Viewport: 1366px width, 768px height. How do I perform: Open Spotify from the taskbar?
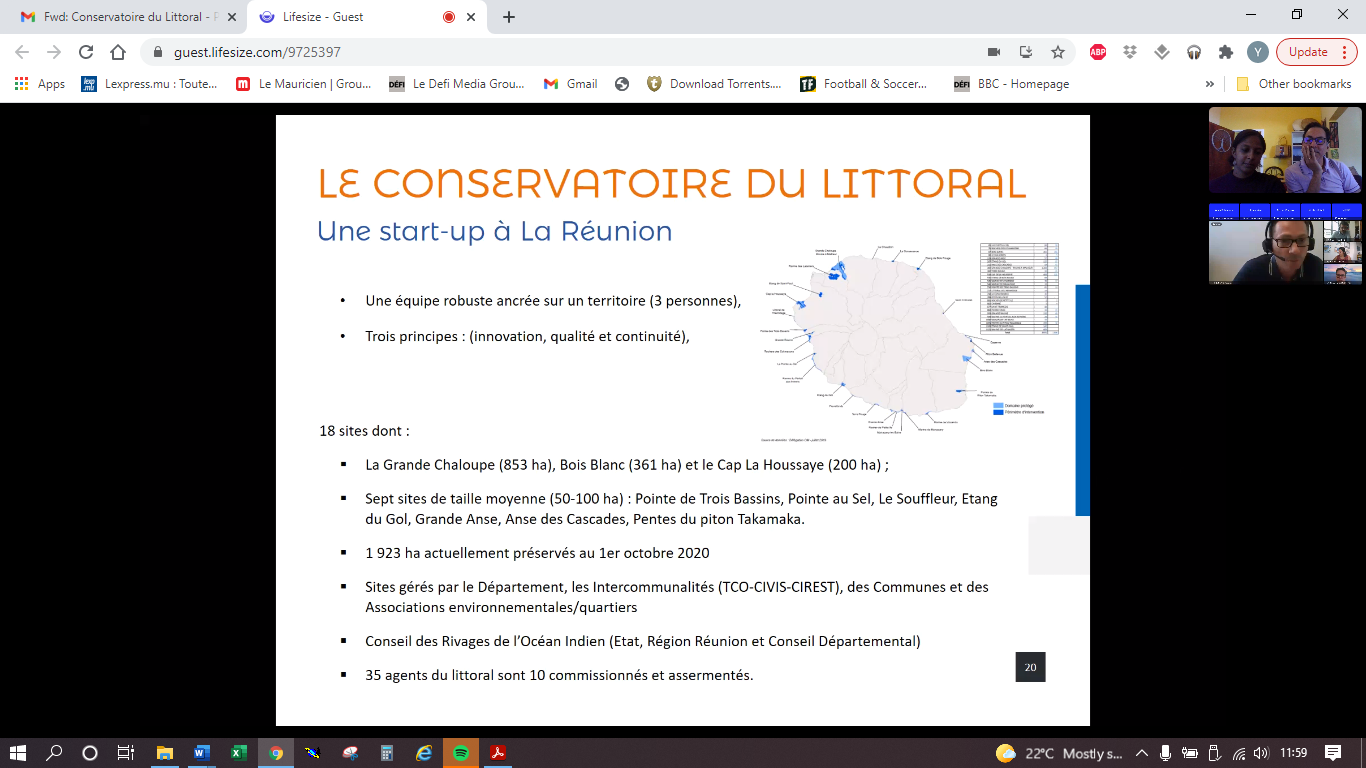460,753
